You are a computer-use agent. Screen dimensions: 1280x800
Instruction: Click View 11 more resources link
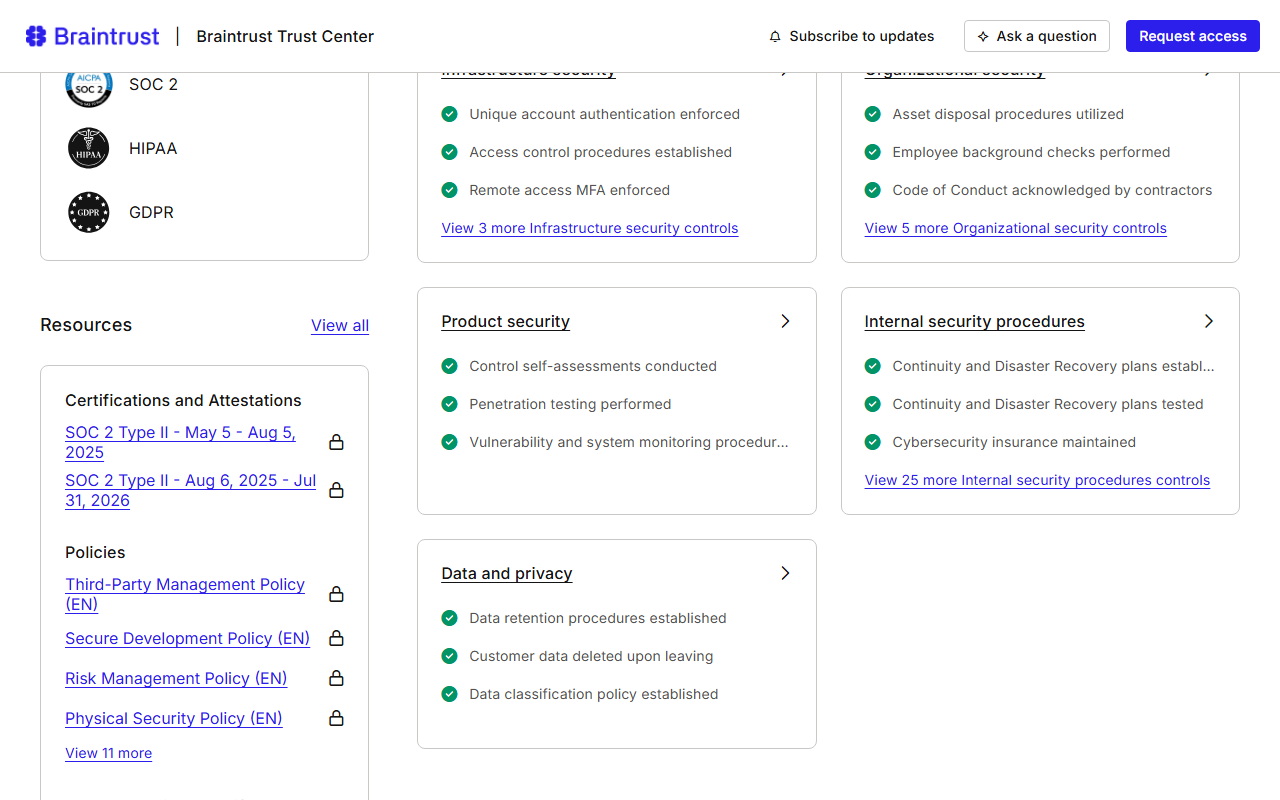(x=108, y=753)
